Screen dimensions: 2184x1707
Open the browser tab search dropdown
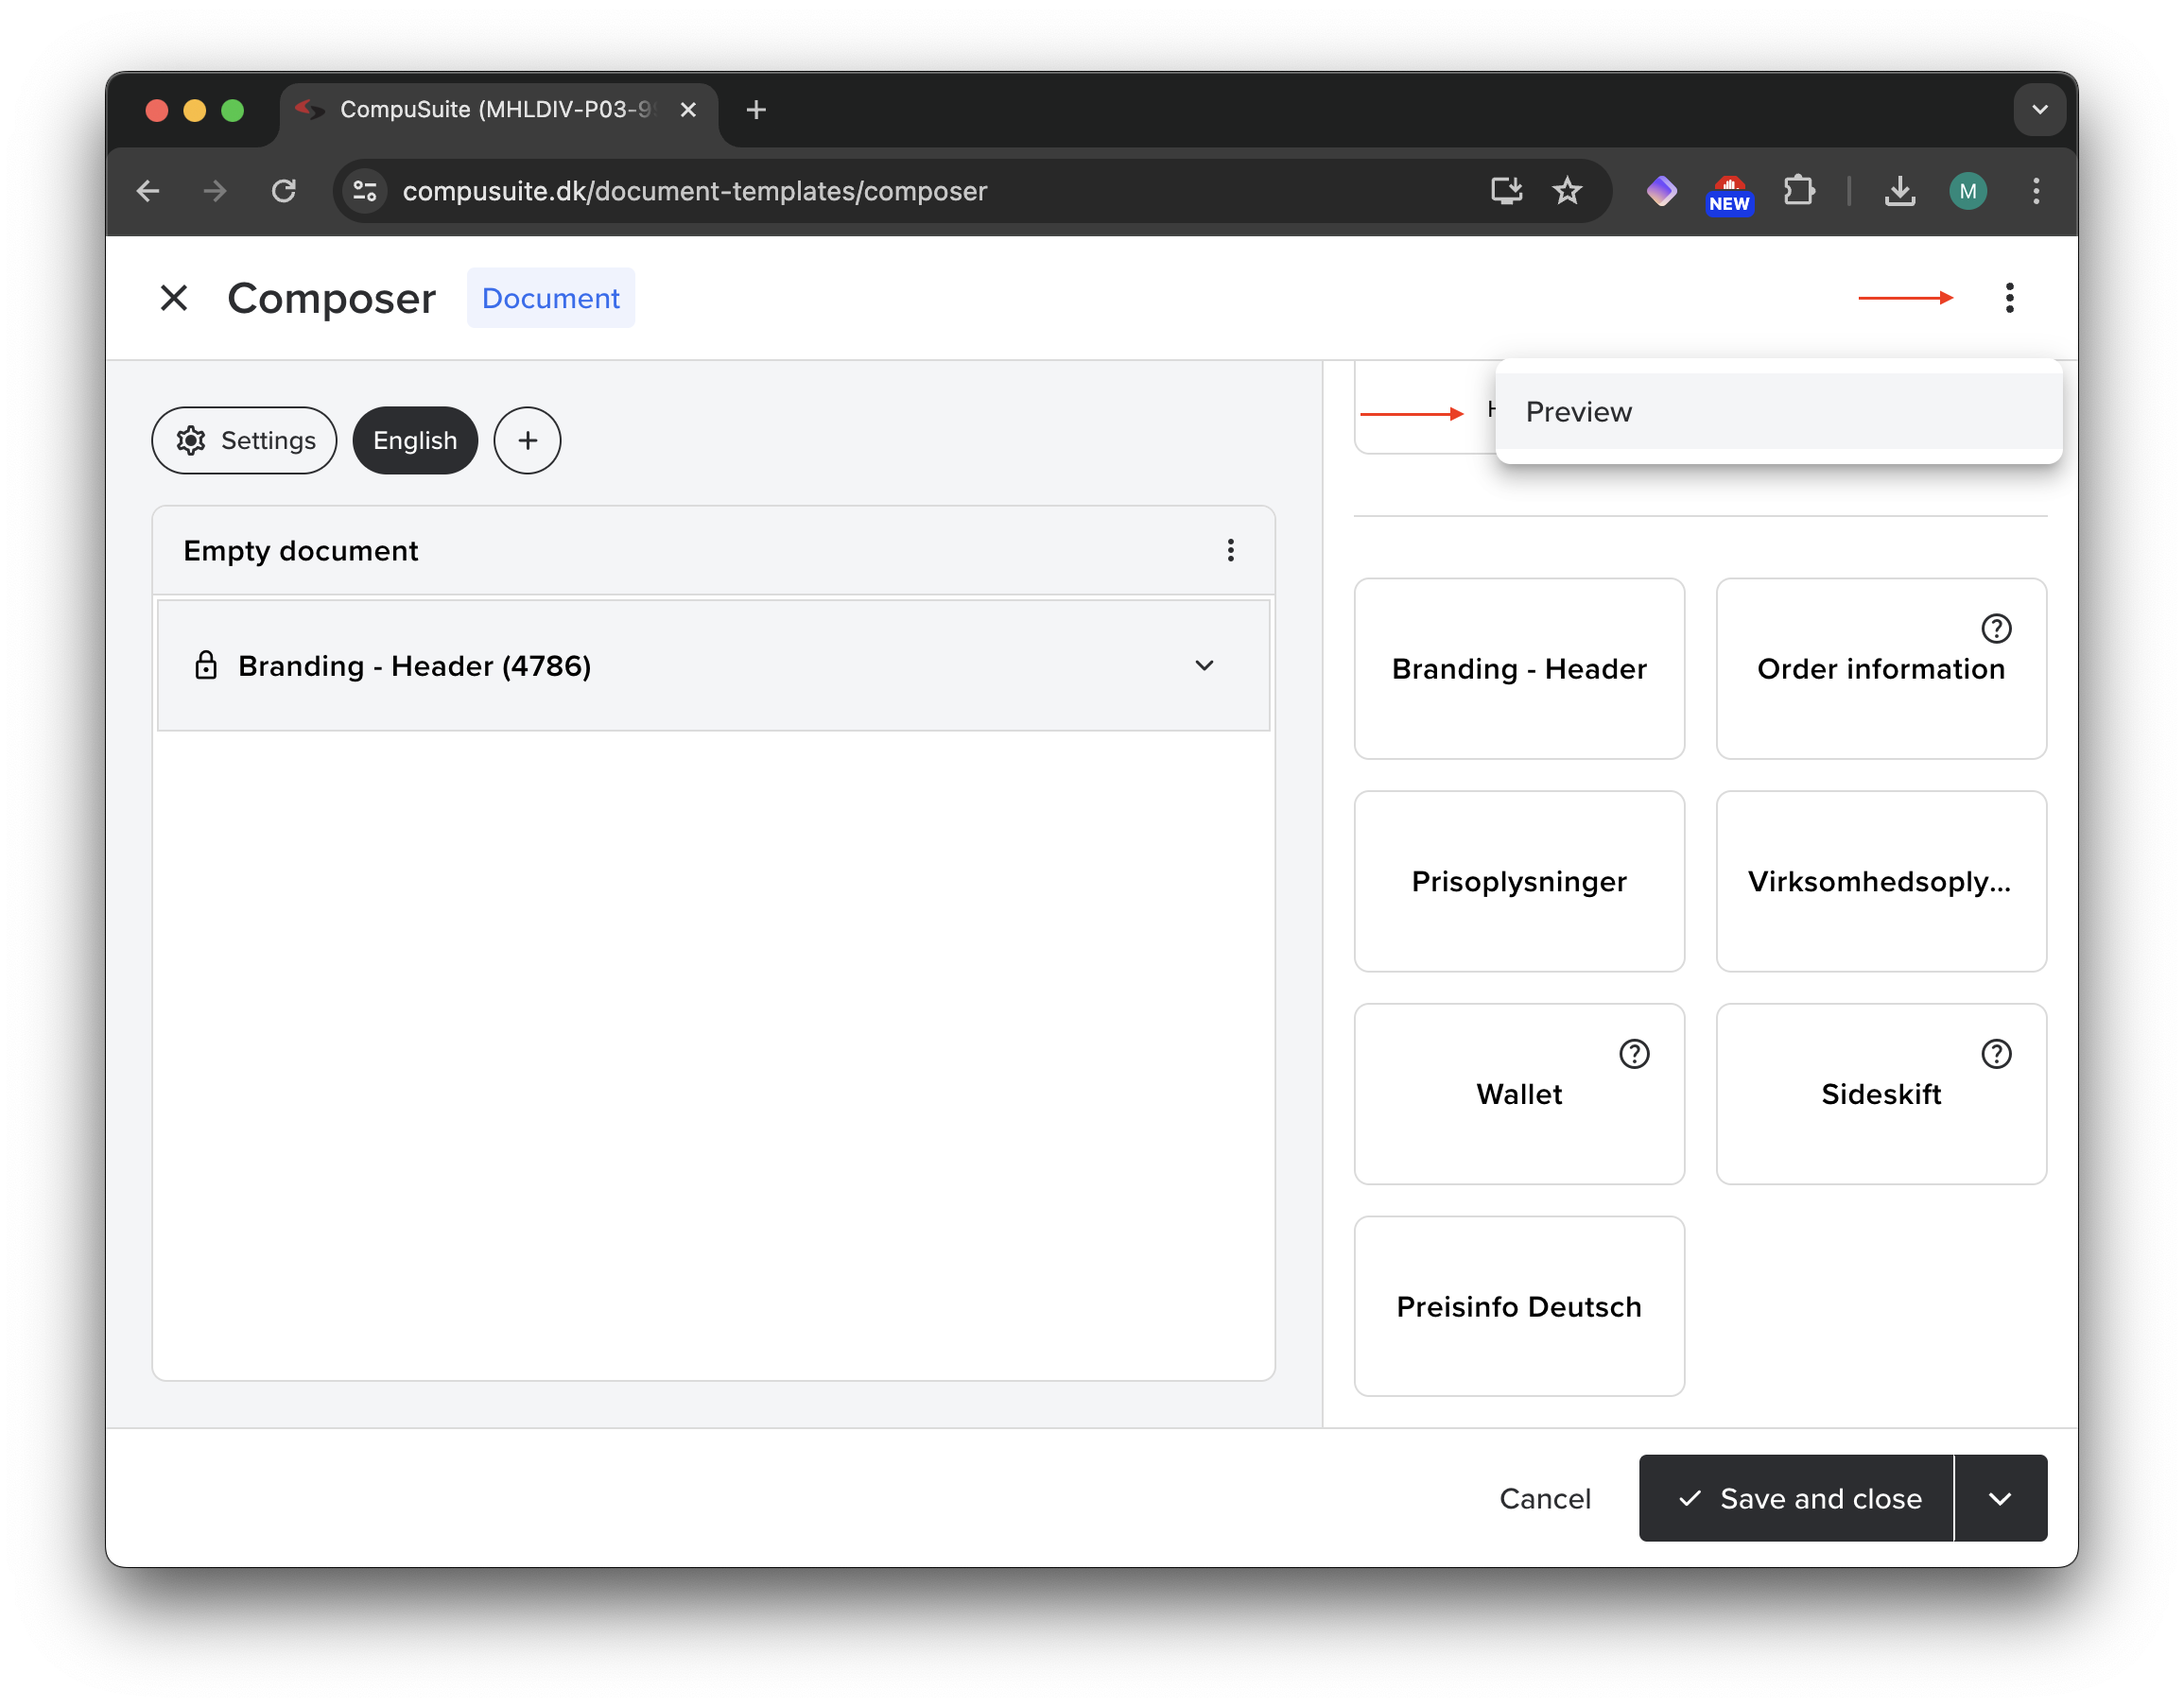[x=2040, y=110]
